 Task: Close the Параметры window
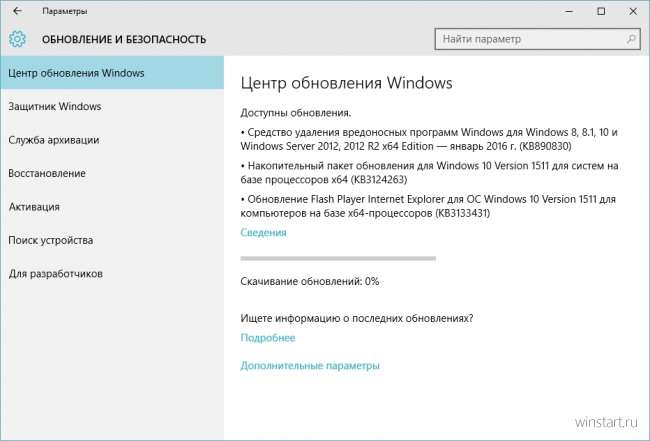[x=633, y=11]
